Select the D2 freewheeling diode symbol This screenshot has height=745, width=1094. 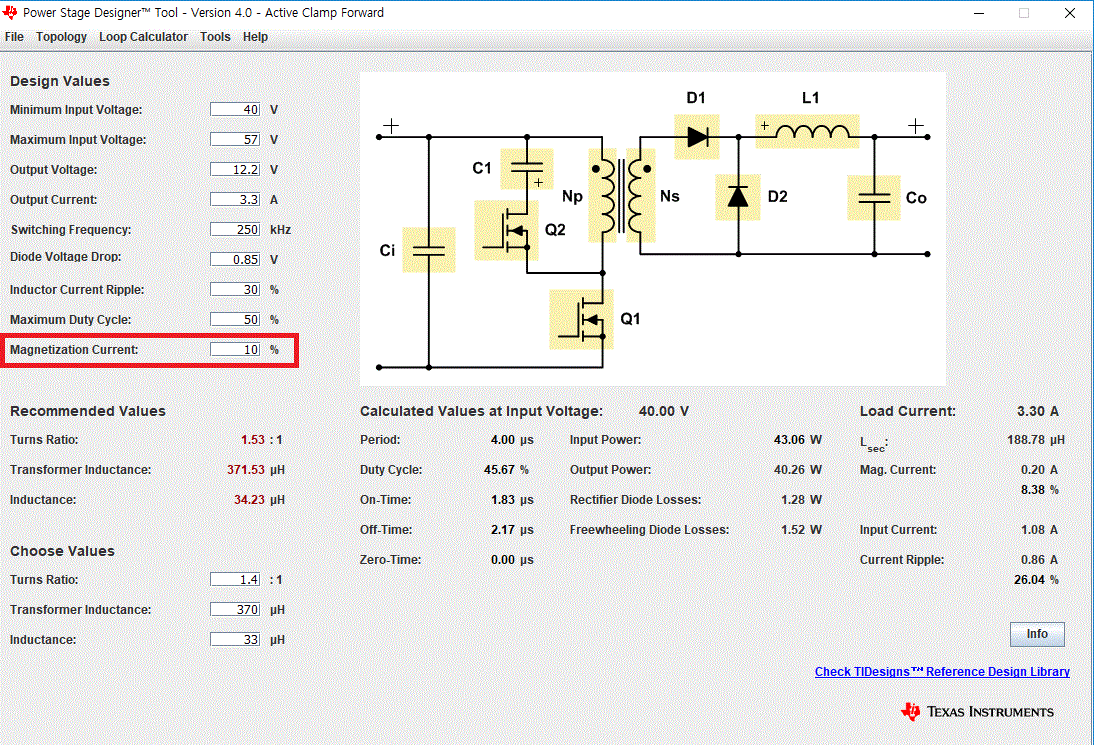coord(737,197)
